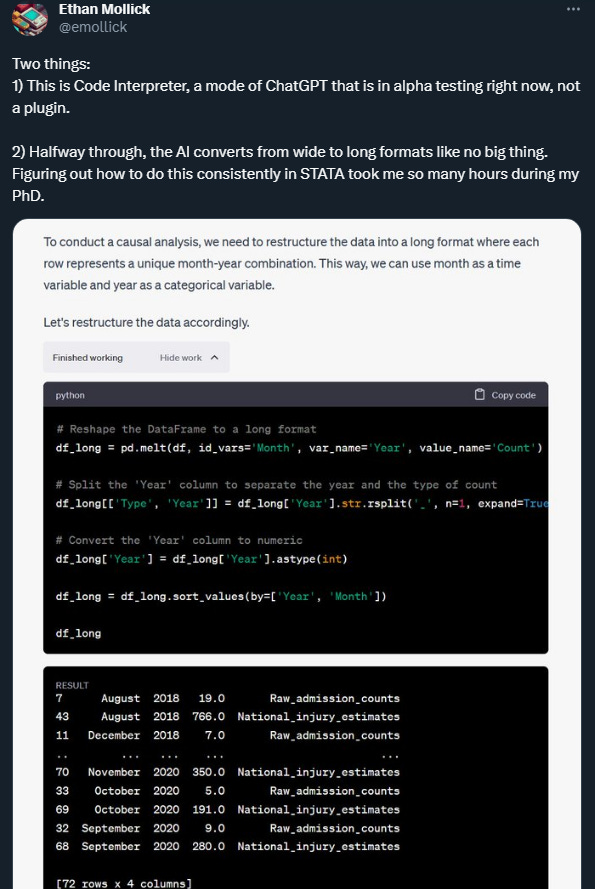Click the Finished working status text
This screenshot has height=889, width=595.
coord(87,357)
